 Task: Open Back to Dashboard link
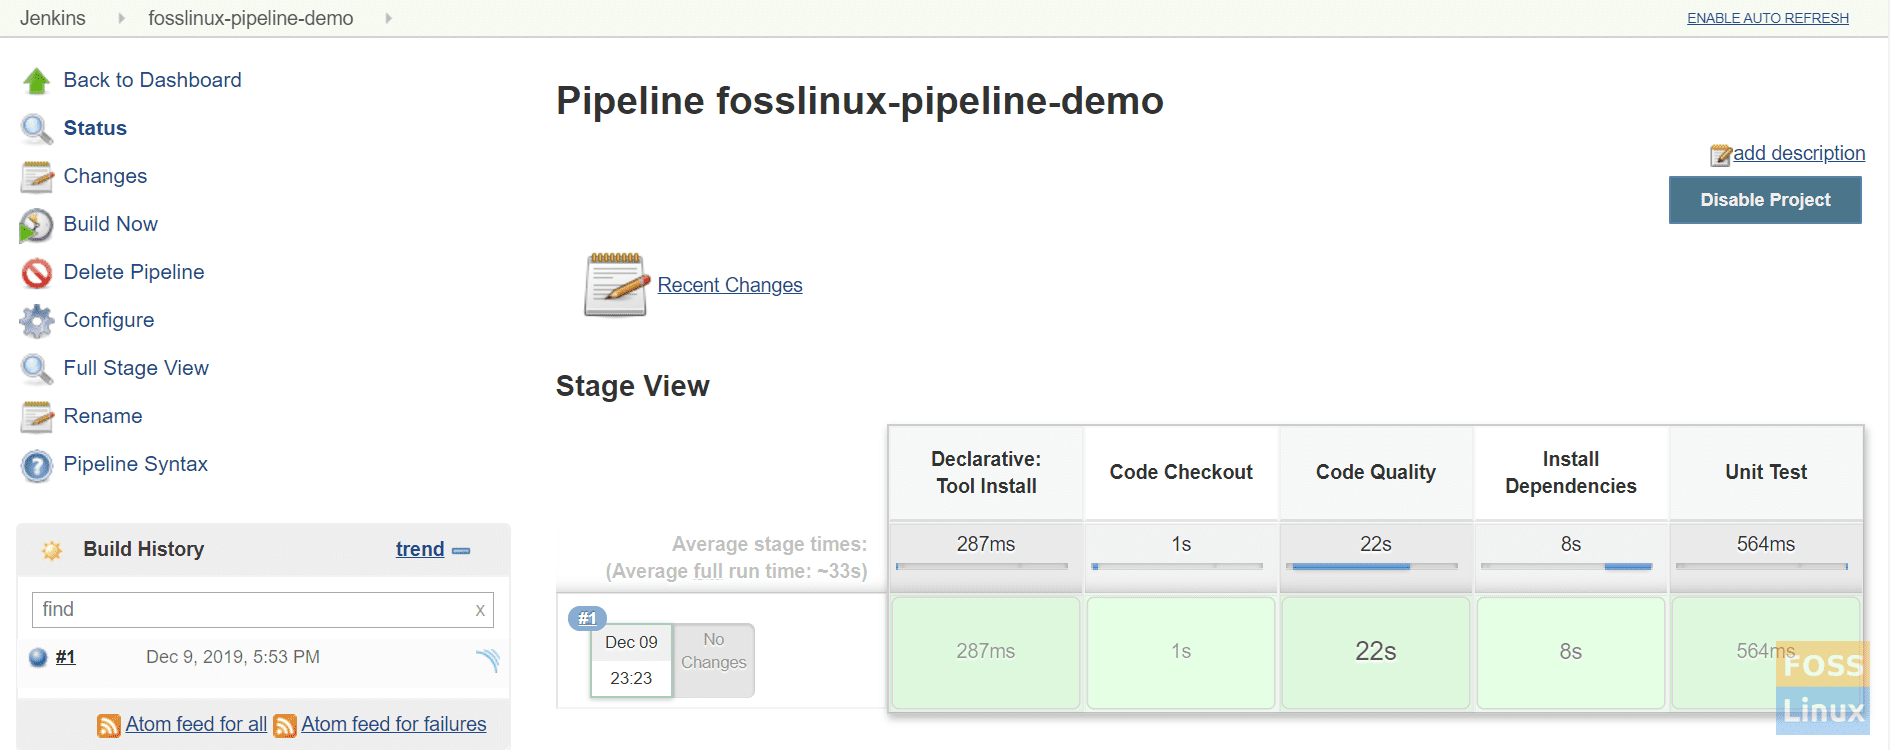pos(152,80)
